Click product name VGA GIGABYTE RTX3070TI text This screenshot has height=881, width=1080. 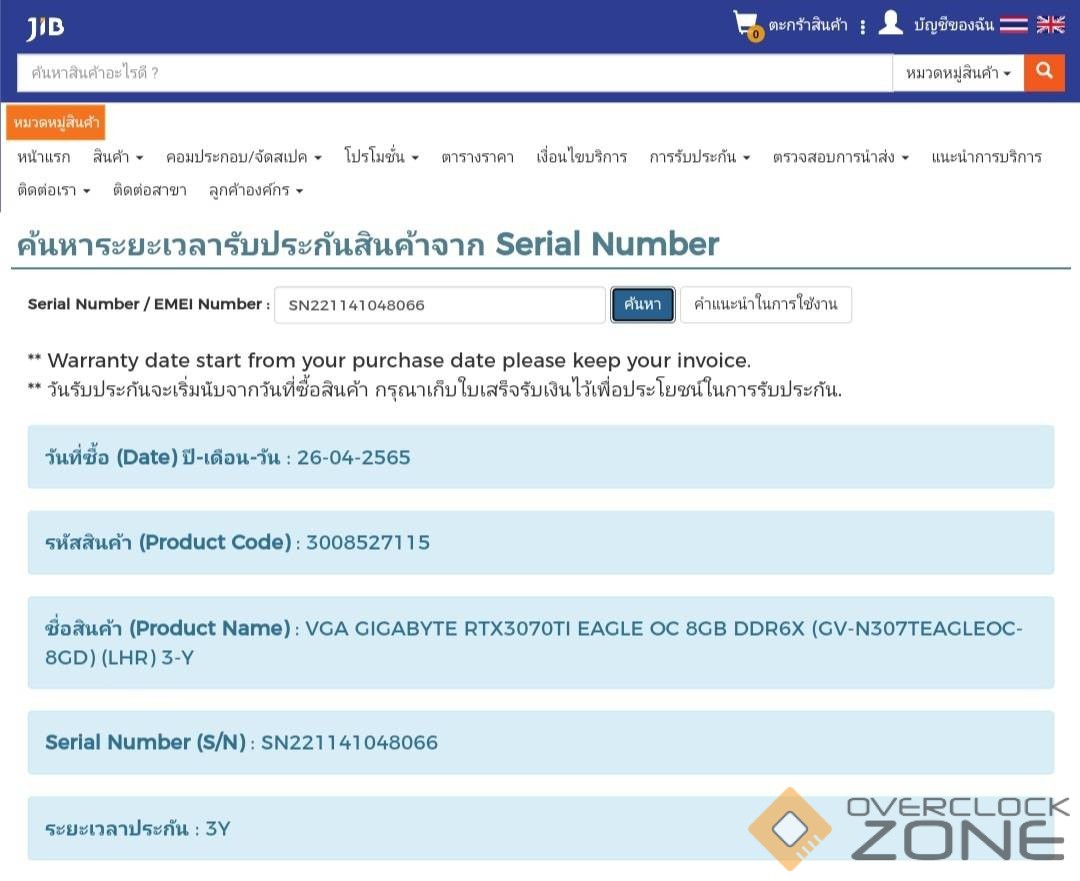coord(534,642)
